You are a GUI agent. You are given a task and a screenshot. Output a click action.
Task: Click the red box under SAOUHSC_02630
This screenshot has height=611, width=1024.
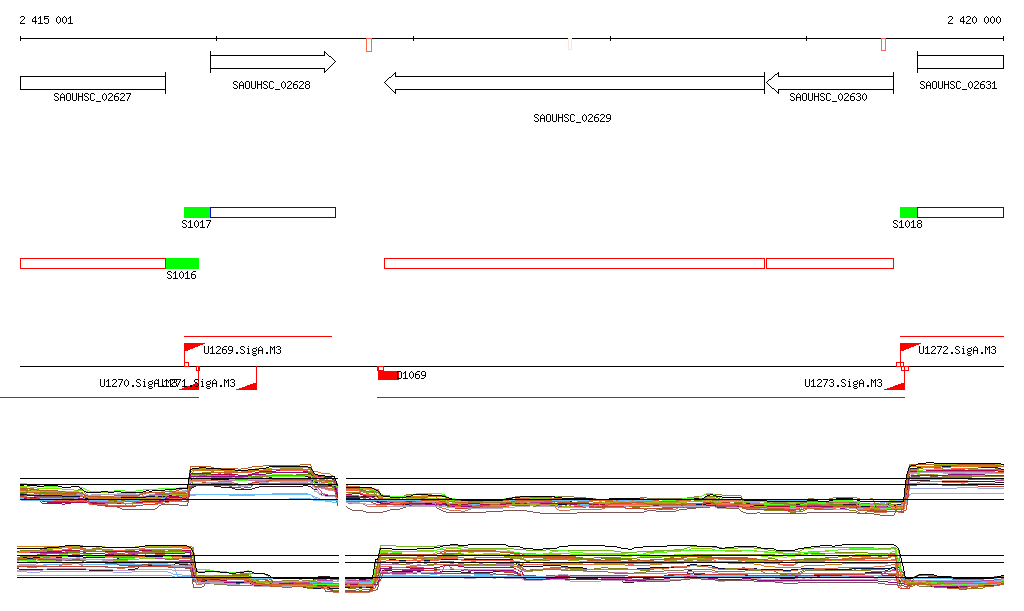829,263
